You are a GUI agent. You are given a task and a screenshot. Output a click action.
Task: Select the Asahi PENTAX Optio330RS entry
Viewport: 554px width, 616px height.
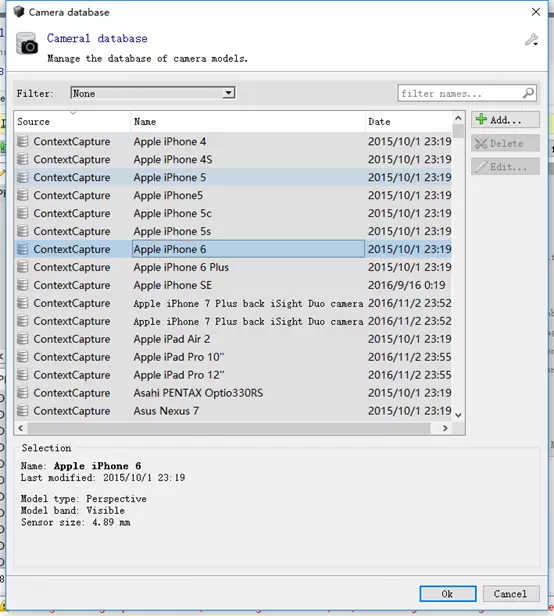coord(198,393)
